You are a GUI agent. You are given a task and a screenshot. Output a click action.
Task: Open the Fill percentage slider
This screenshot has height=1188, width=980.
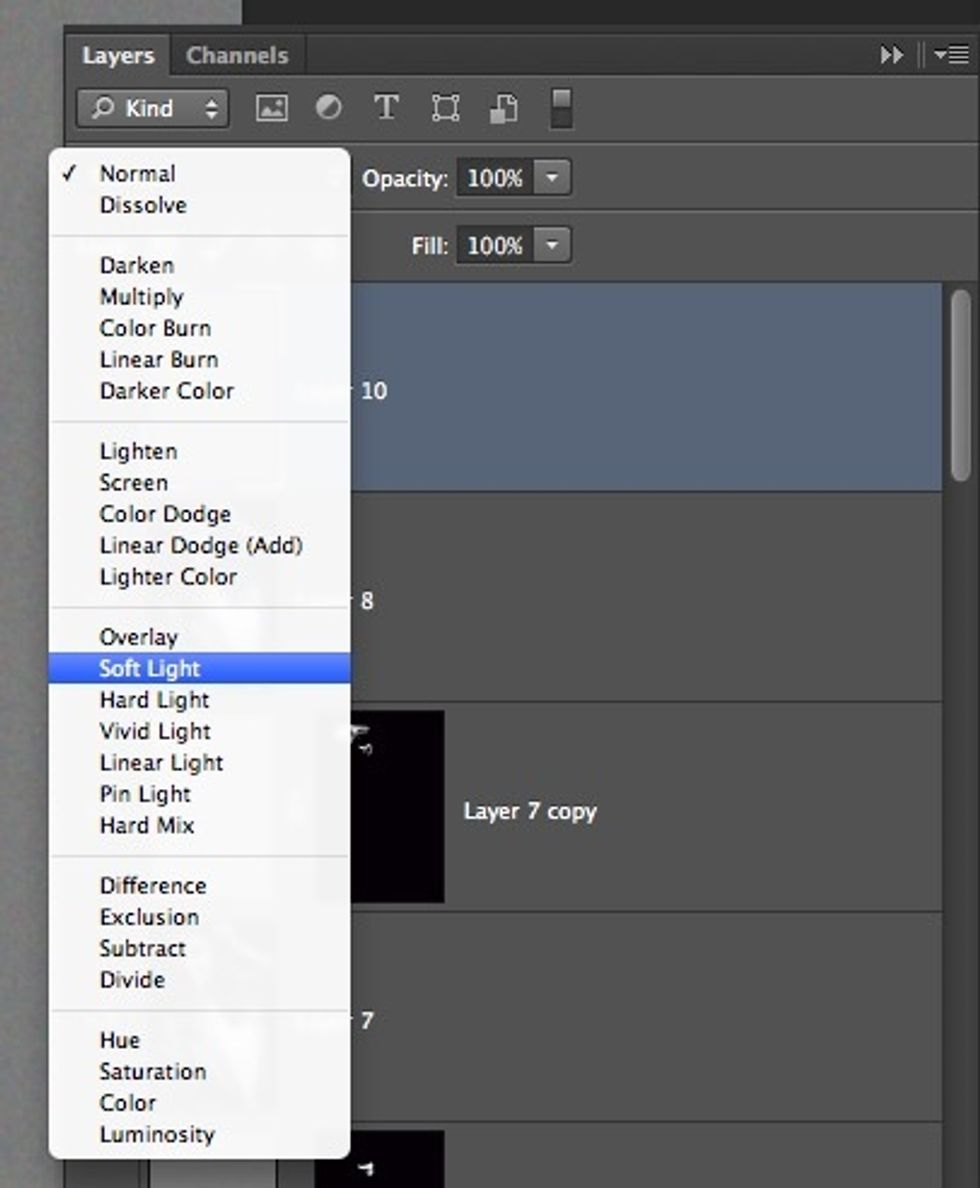[x=552, y=244]
